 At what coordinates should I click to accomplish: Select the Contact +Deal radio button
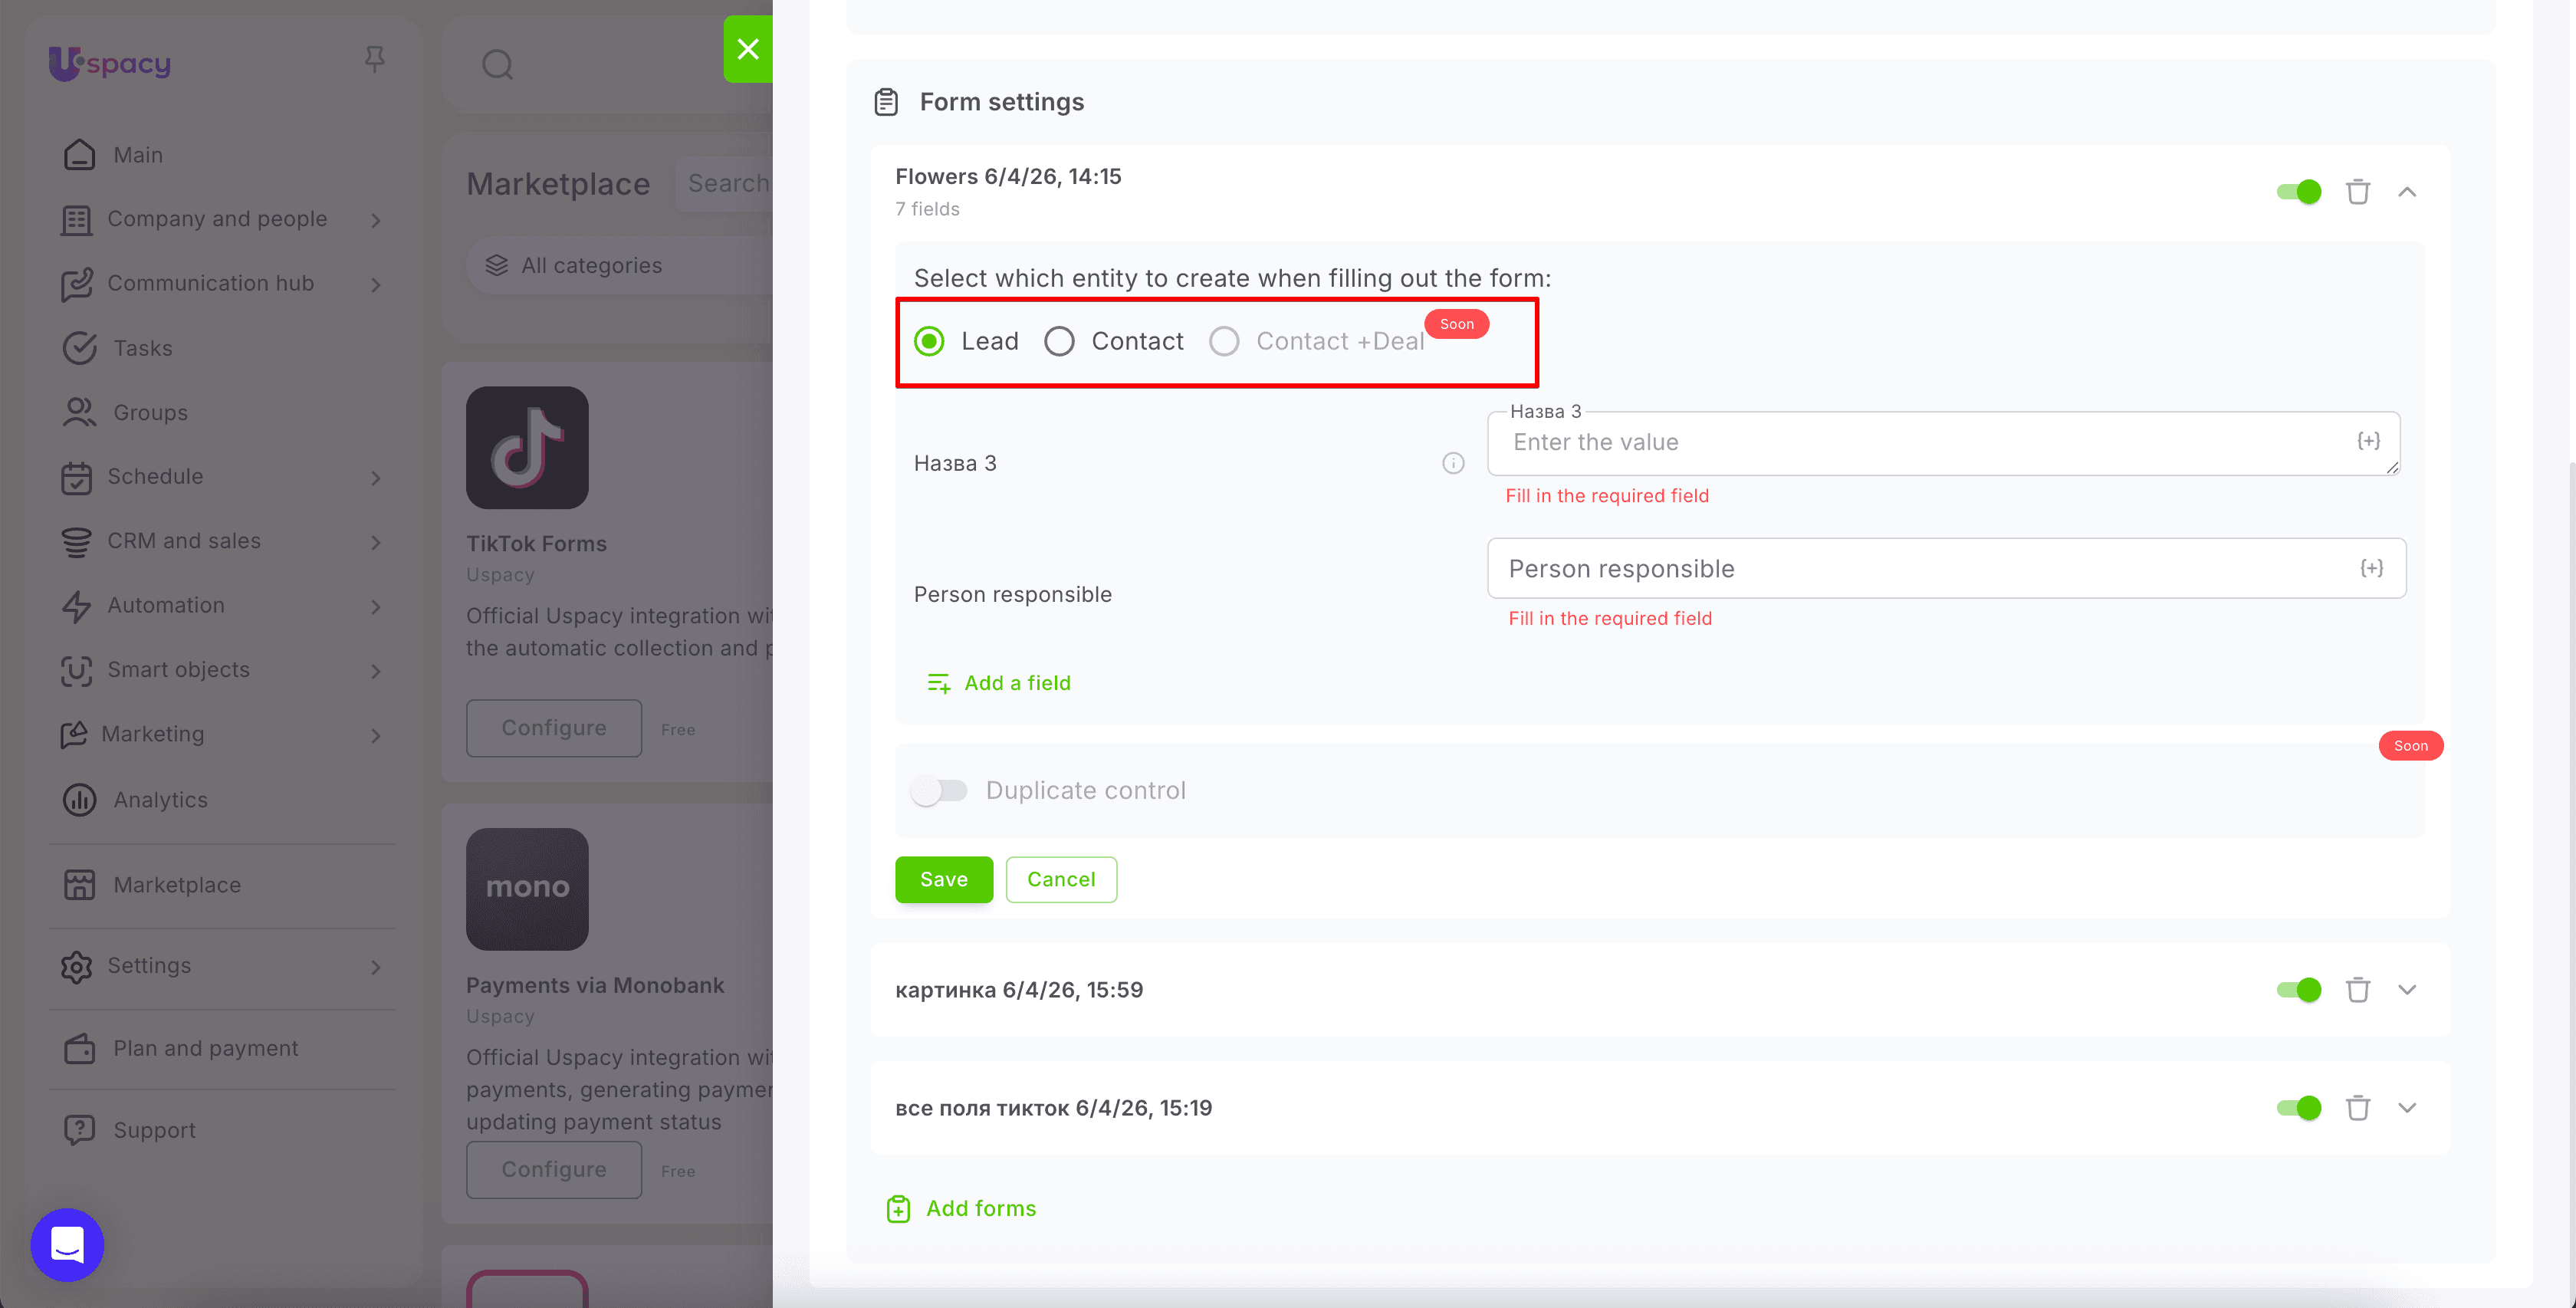tap(1224, 341)
